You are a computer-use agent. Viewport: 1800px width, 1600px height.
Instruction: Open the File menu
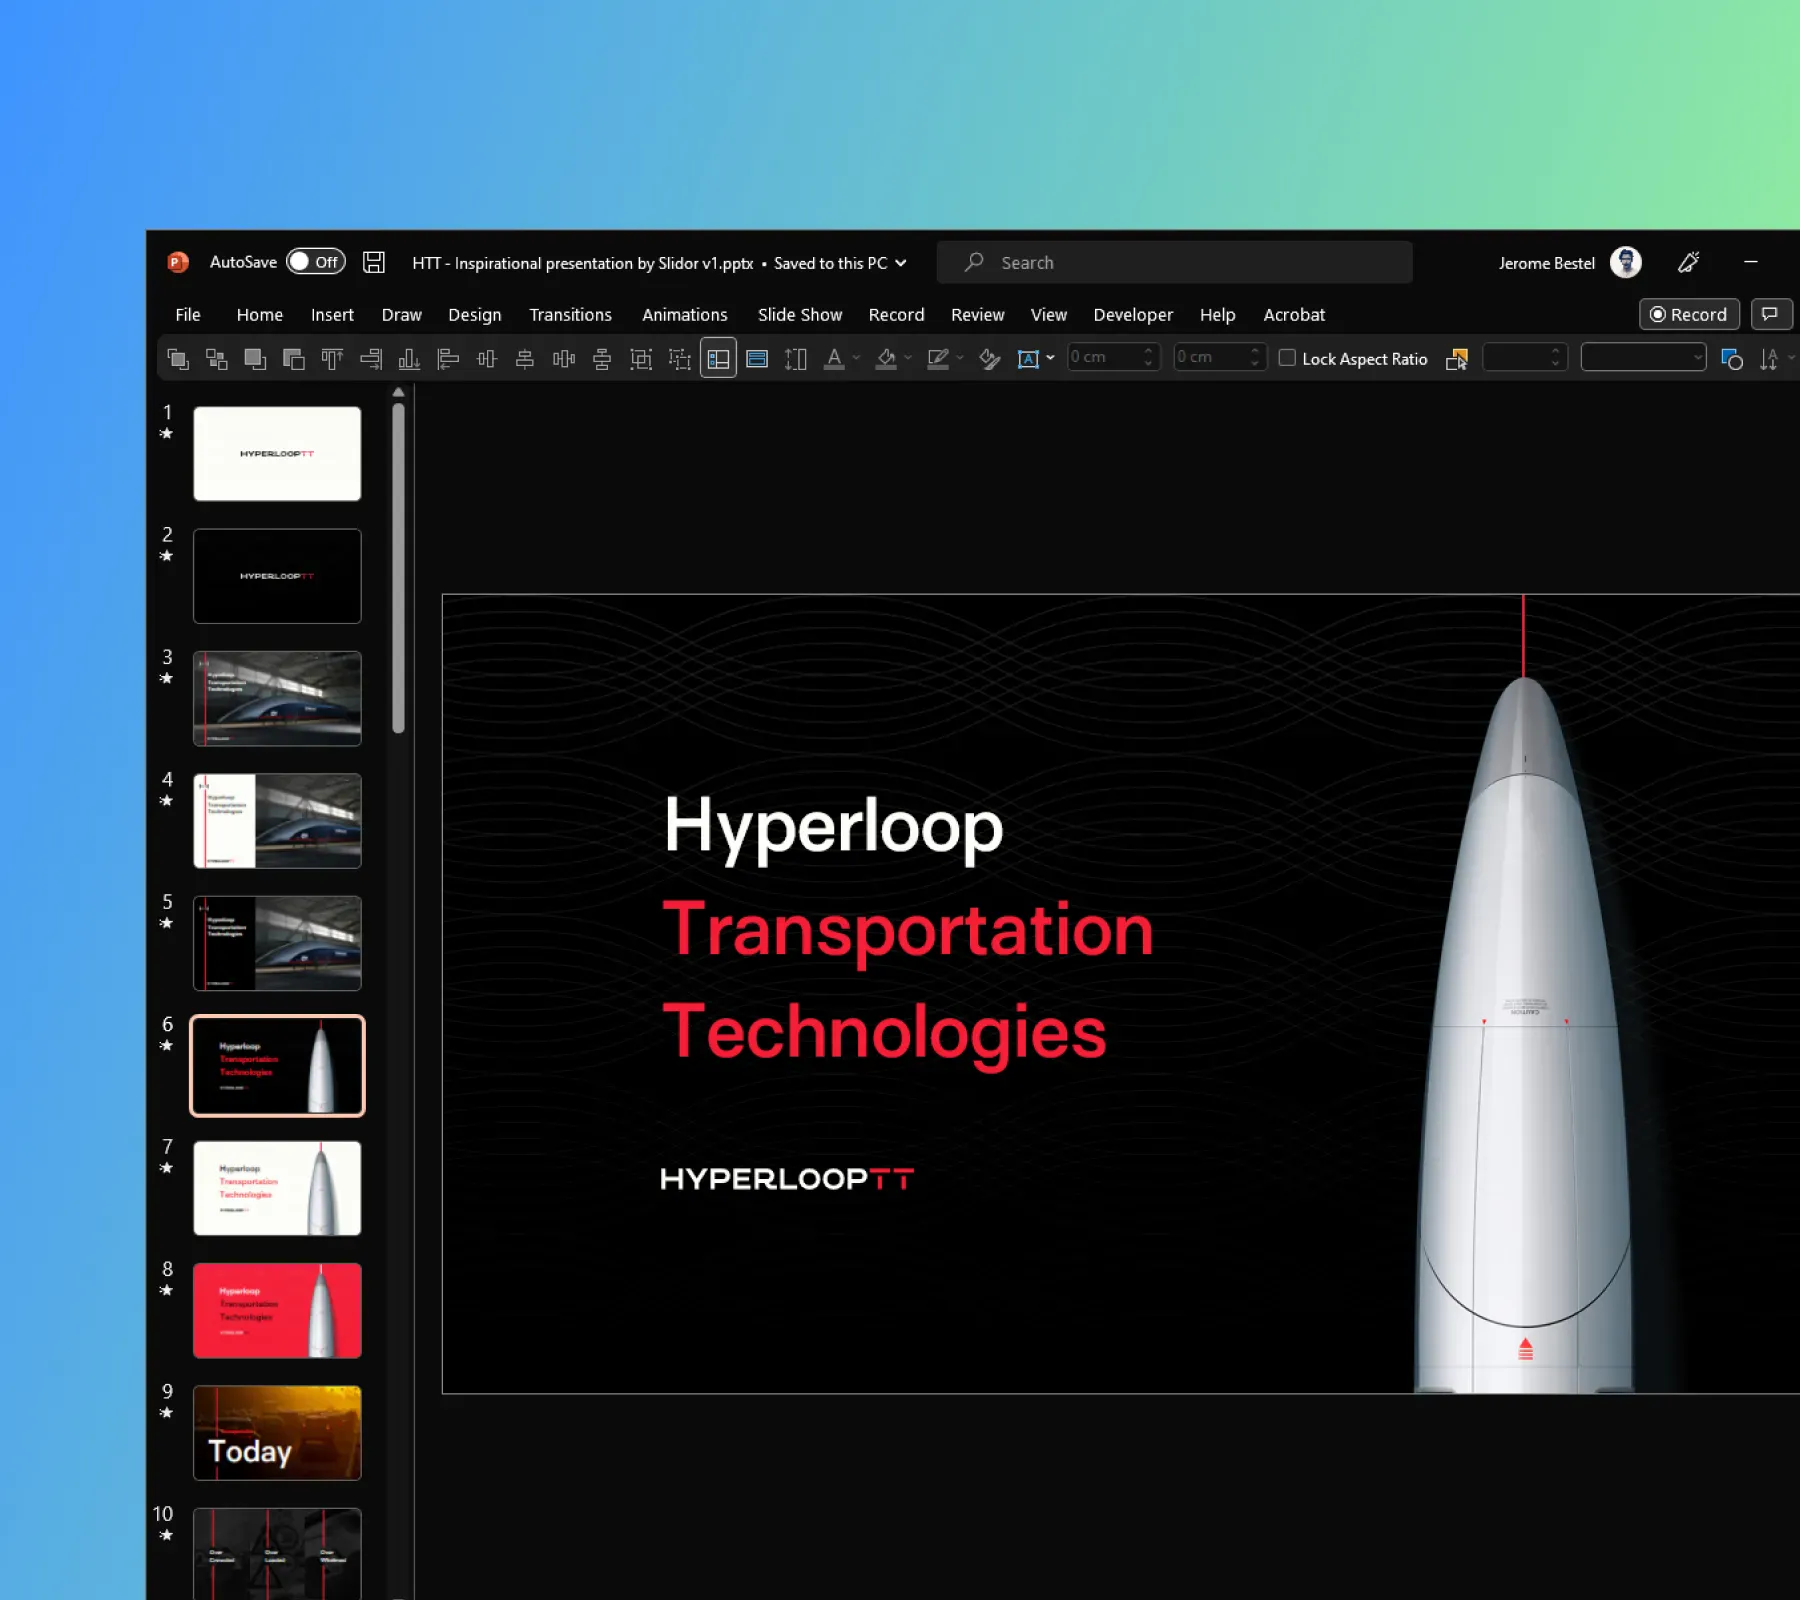click(188, 315)
